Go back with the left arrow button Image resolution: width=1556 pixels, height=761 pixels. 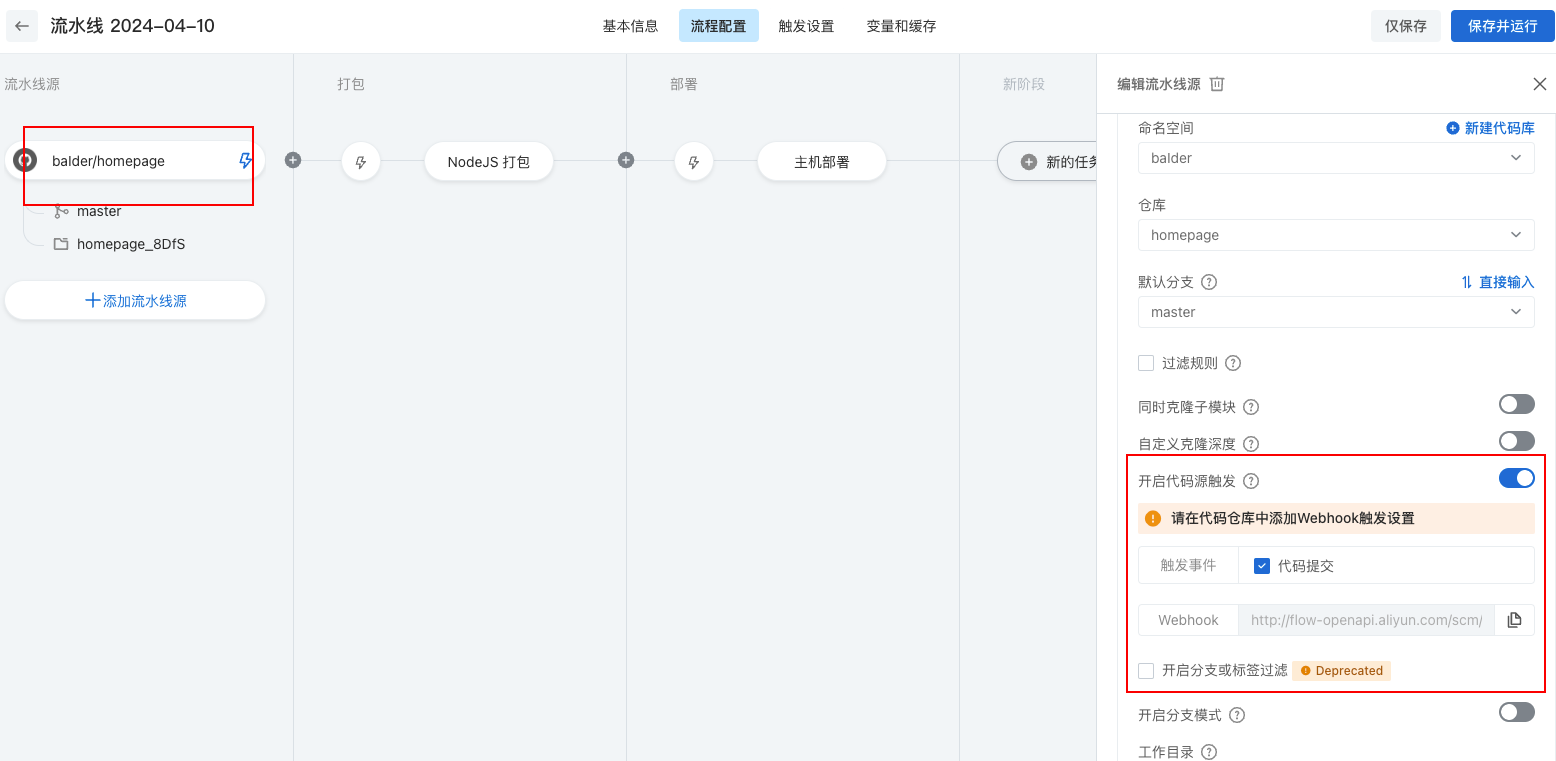pos(22,26)
